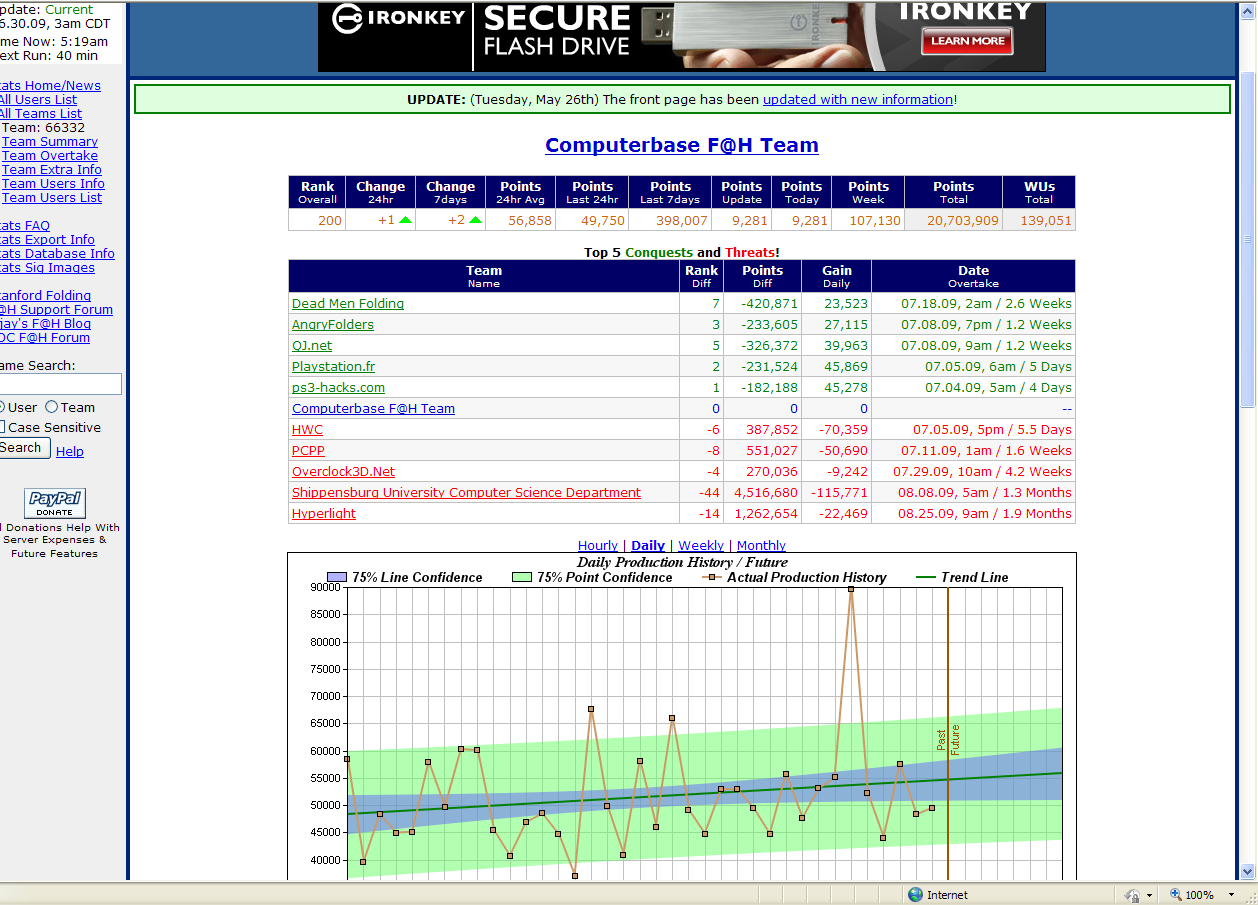Open Team Extra Info in sidebar
The image size is (1258, 905).
52,170
